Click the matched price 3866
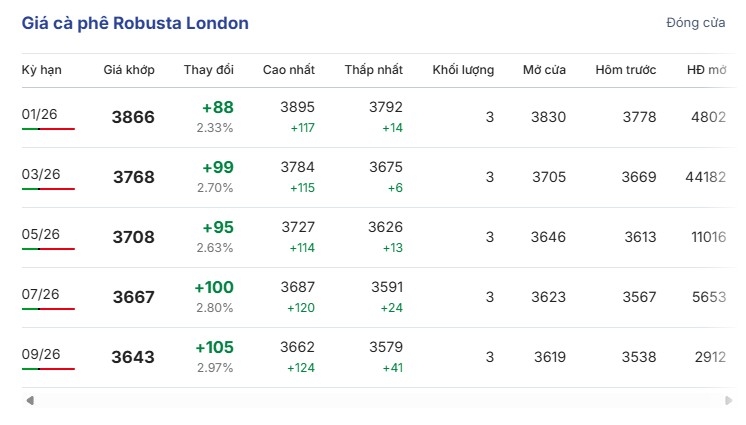This screenshot has height=425, width=746. tap(133, 117)
